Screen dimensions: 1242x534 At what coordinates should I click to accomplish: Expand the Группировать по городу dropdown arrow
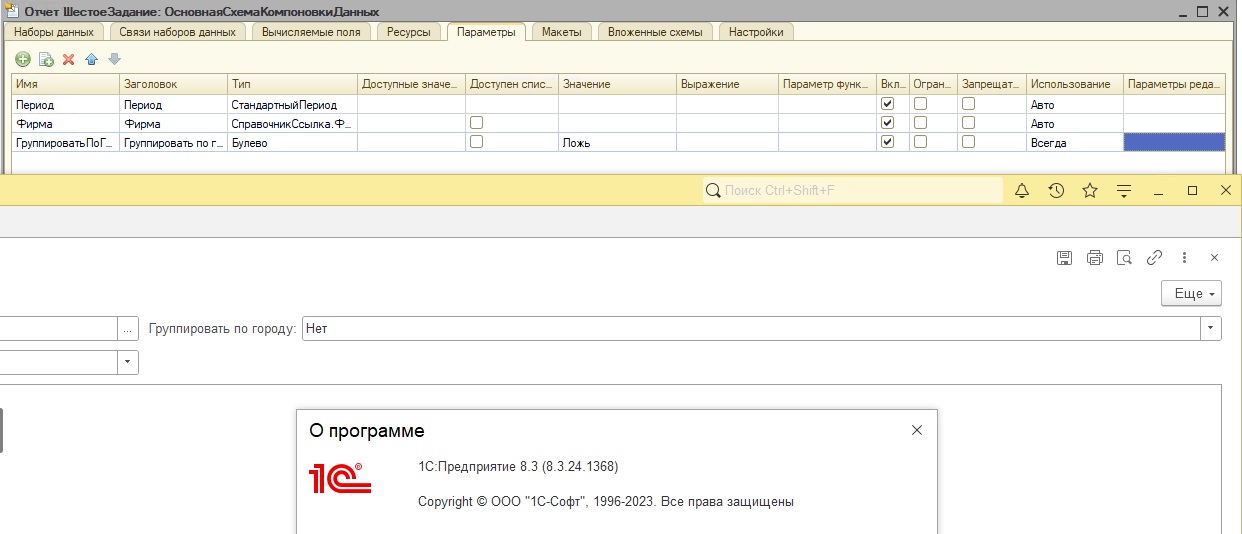point(1212,328)
